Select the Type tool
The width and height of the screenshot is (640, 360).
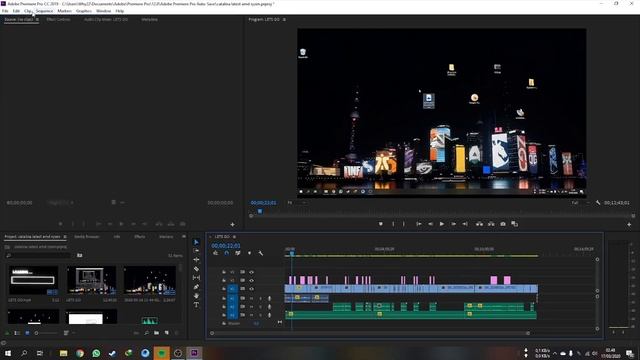click(x=196, y=304)
